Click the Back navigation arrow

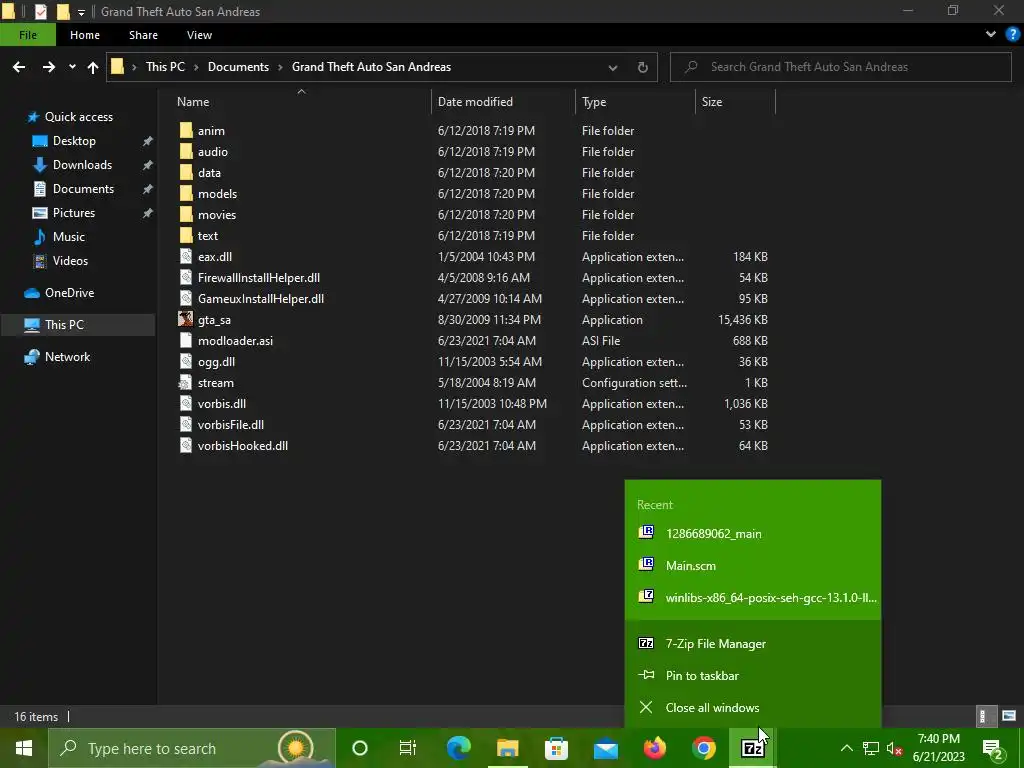(19, 67)
